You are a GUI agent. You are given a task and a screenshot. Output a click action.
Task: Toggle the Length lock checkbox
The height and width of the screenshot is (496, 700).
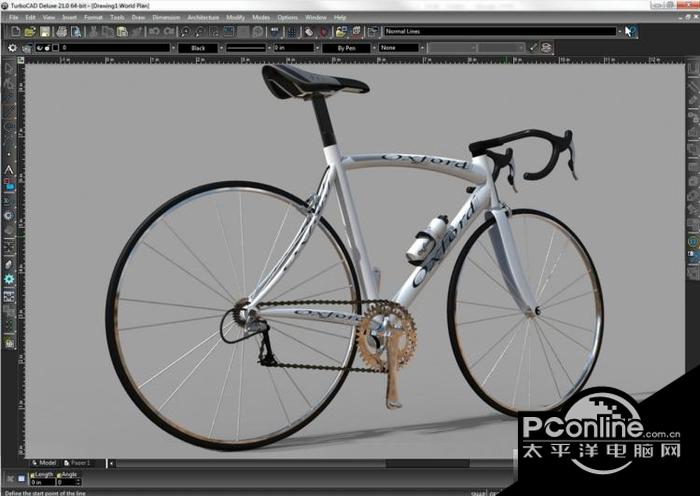click(x=33, y=475)
